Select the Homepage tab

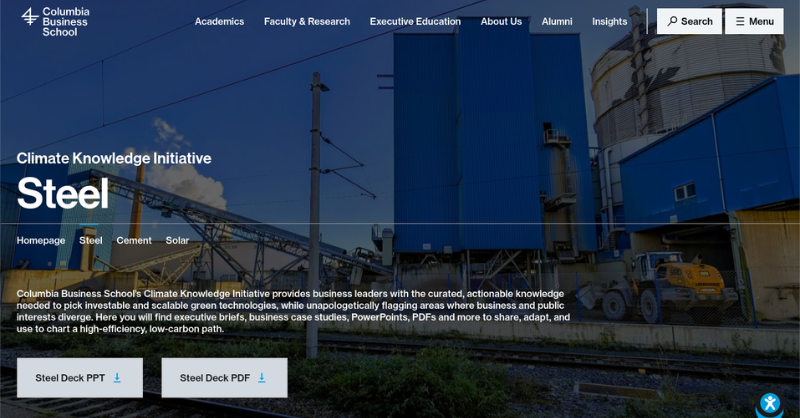coord(41,240)
